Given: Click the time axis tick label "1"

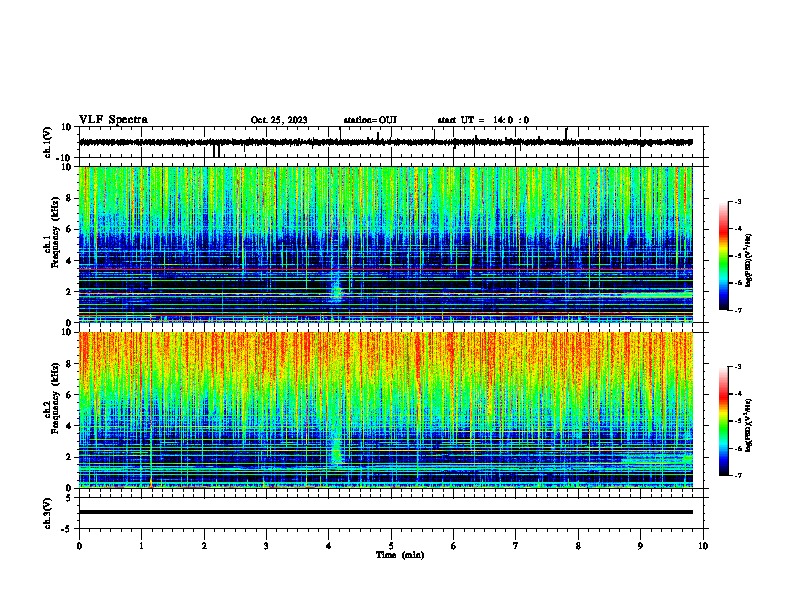Looking at the screenshot, I should click(x=141, y=546).
